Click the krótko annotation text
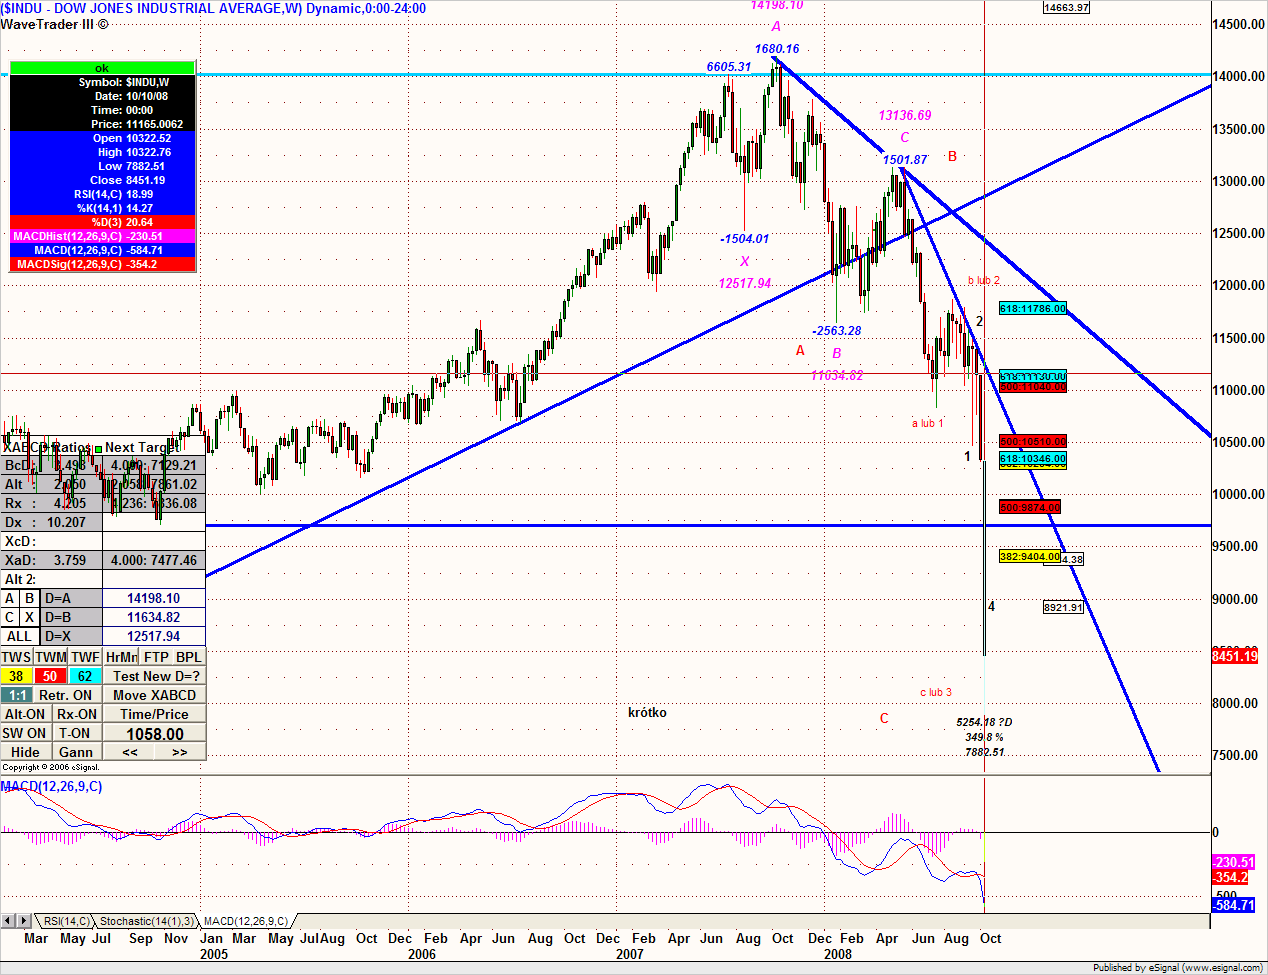 [647, 712]
